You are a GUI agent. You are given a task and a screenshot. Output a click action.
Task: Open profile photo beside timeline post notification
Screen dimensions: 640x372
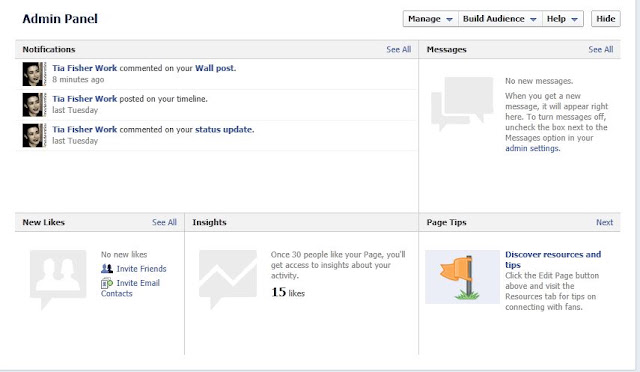point(34,105)
